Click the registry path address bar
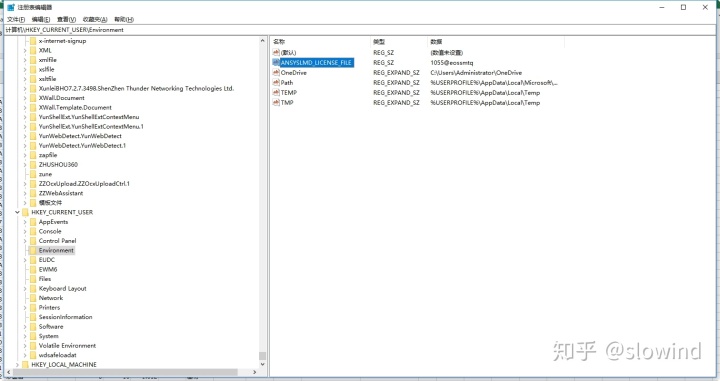The width and height of the screenshot is (720, 381). (360, 30)
